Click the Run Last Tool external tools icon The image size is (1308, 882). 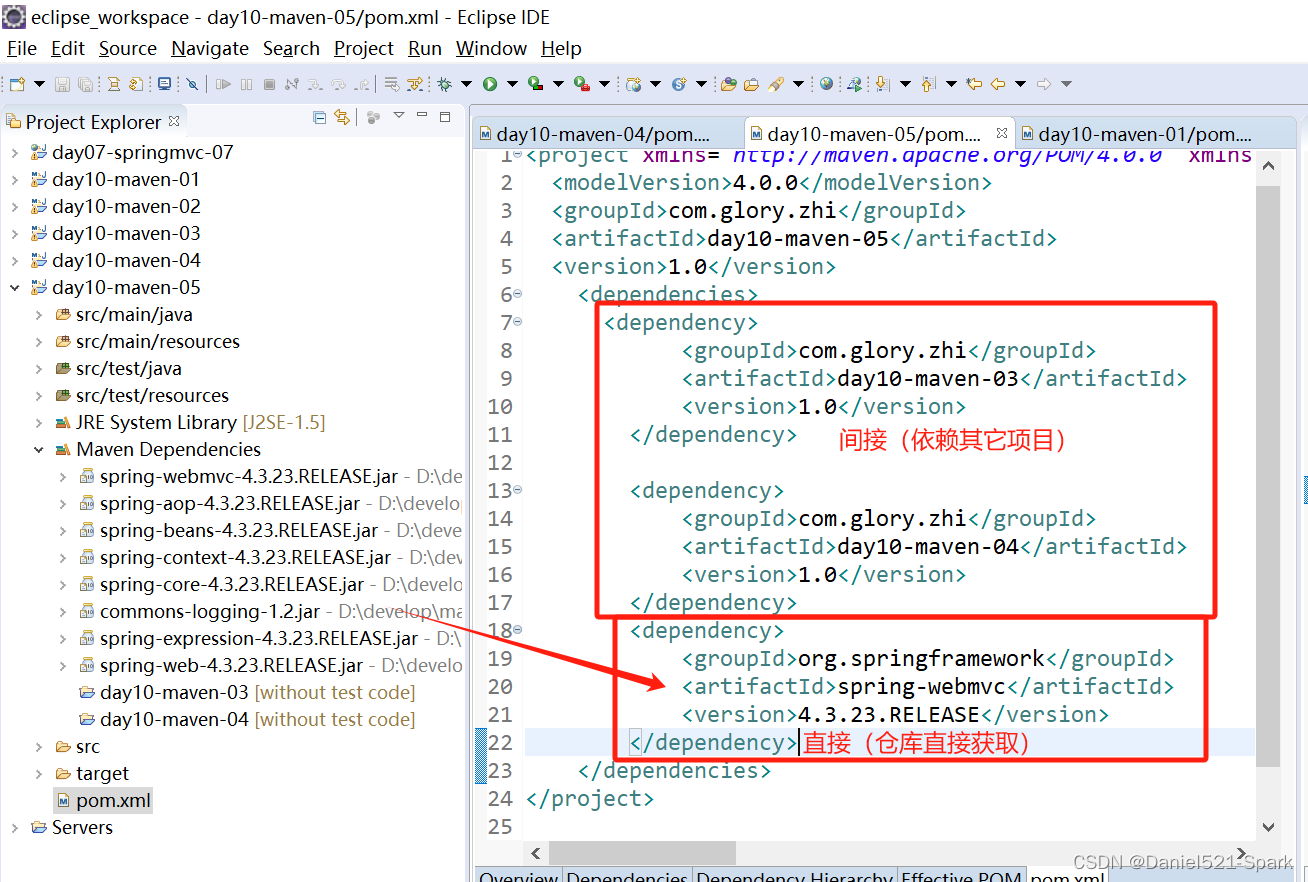[x=581, y=84]
